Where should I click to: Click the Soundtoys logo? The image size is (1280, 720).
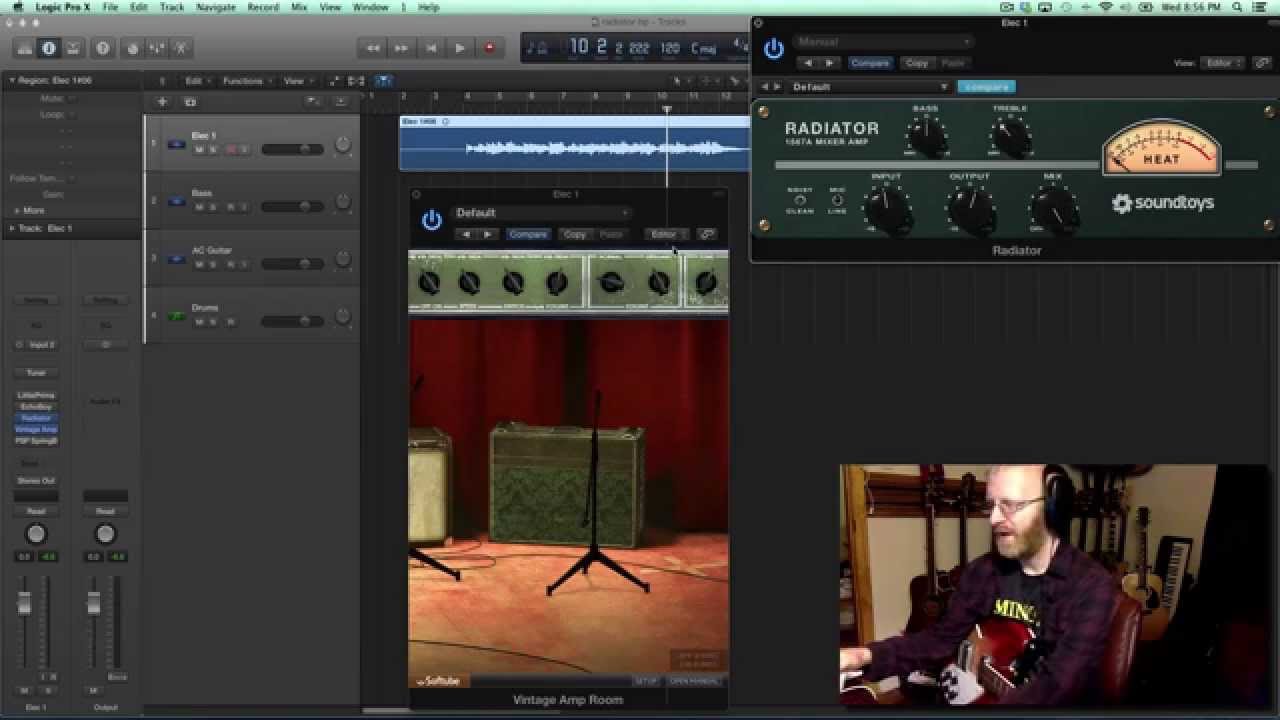coord(1162,203)
